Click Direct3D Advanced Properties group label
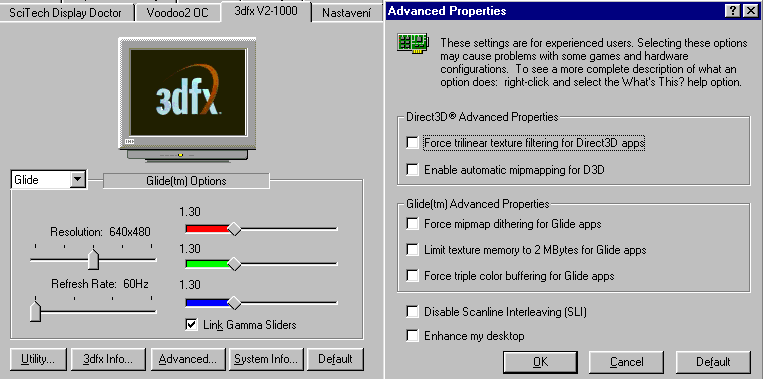 tap(482, 117)
